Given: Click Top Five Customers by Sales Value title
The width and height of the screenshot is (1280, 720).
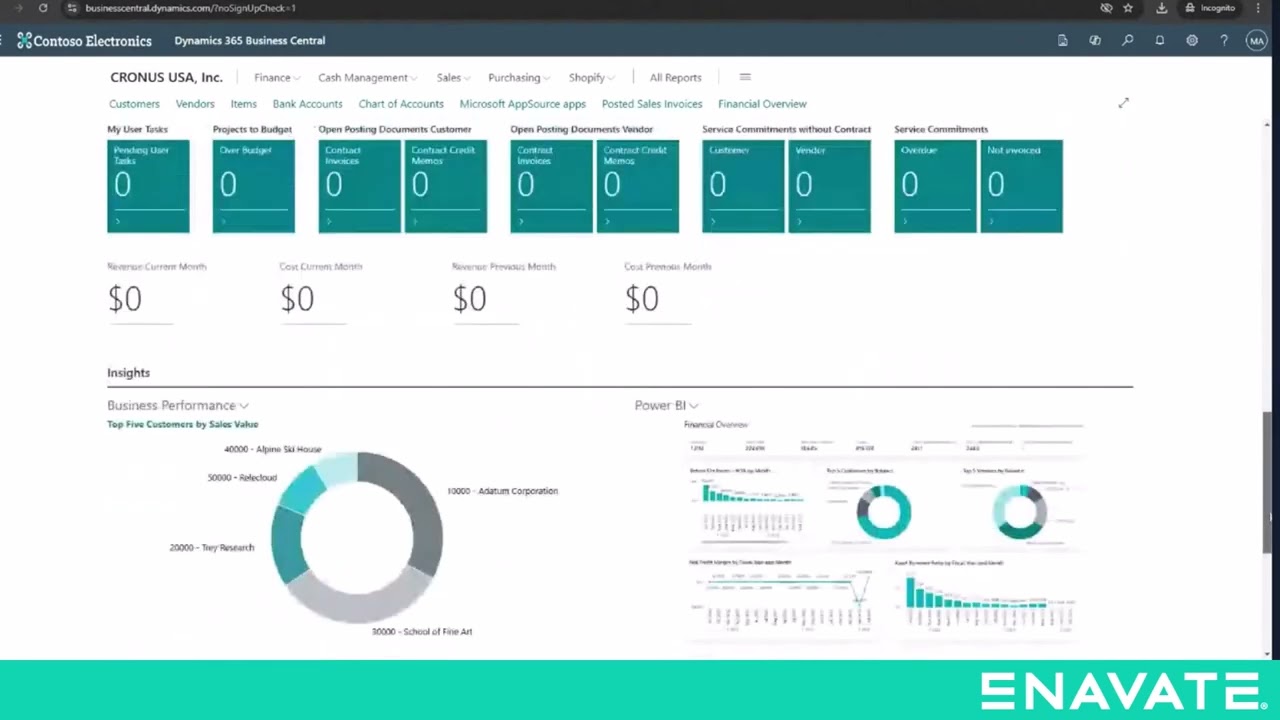Looking at the screenshot, I should (x=183, y=424).
